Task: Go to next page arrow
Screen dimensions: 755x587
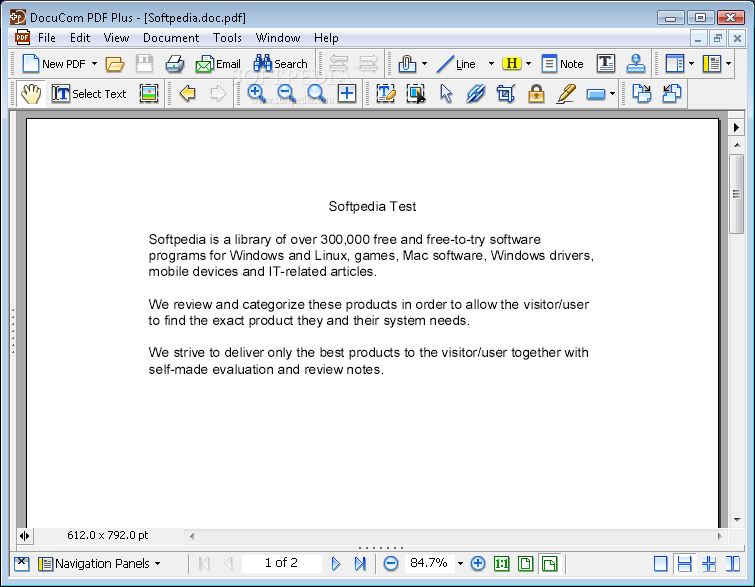Action: point(336,563)
